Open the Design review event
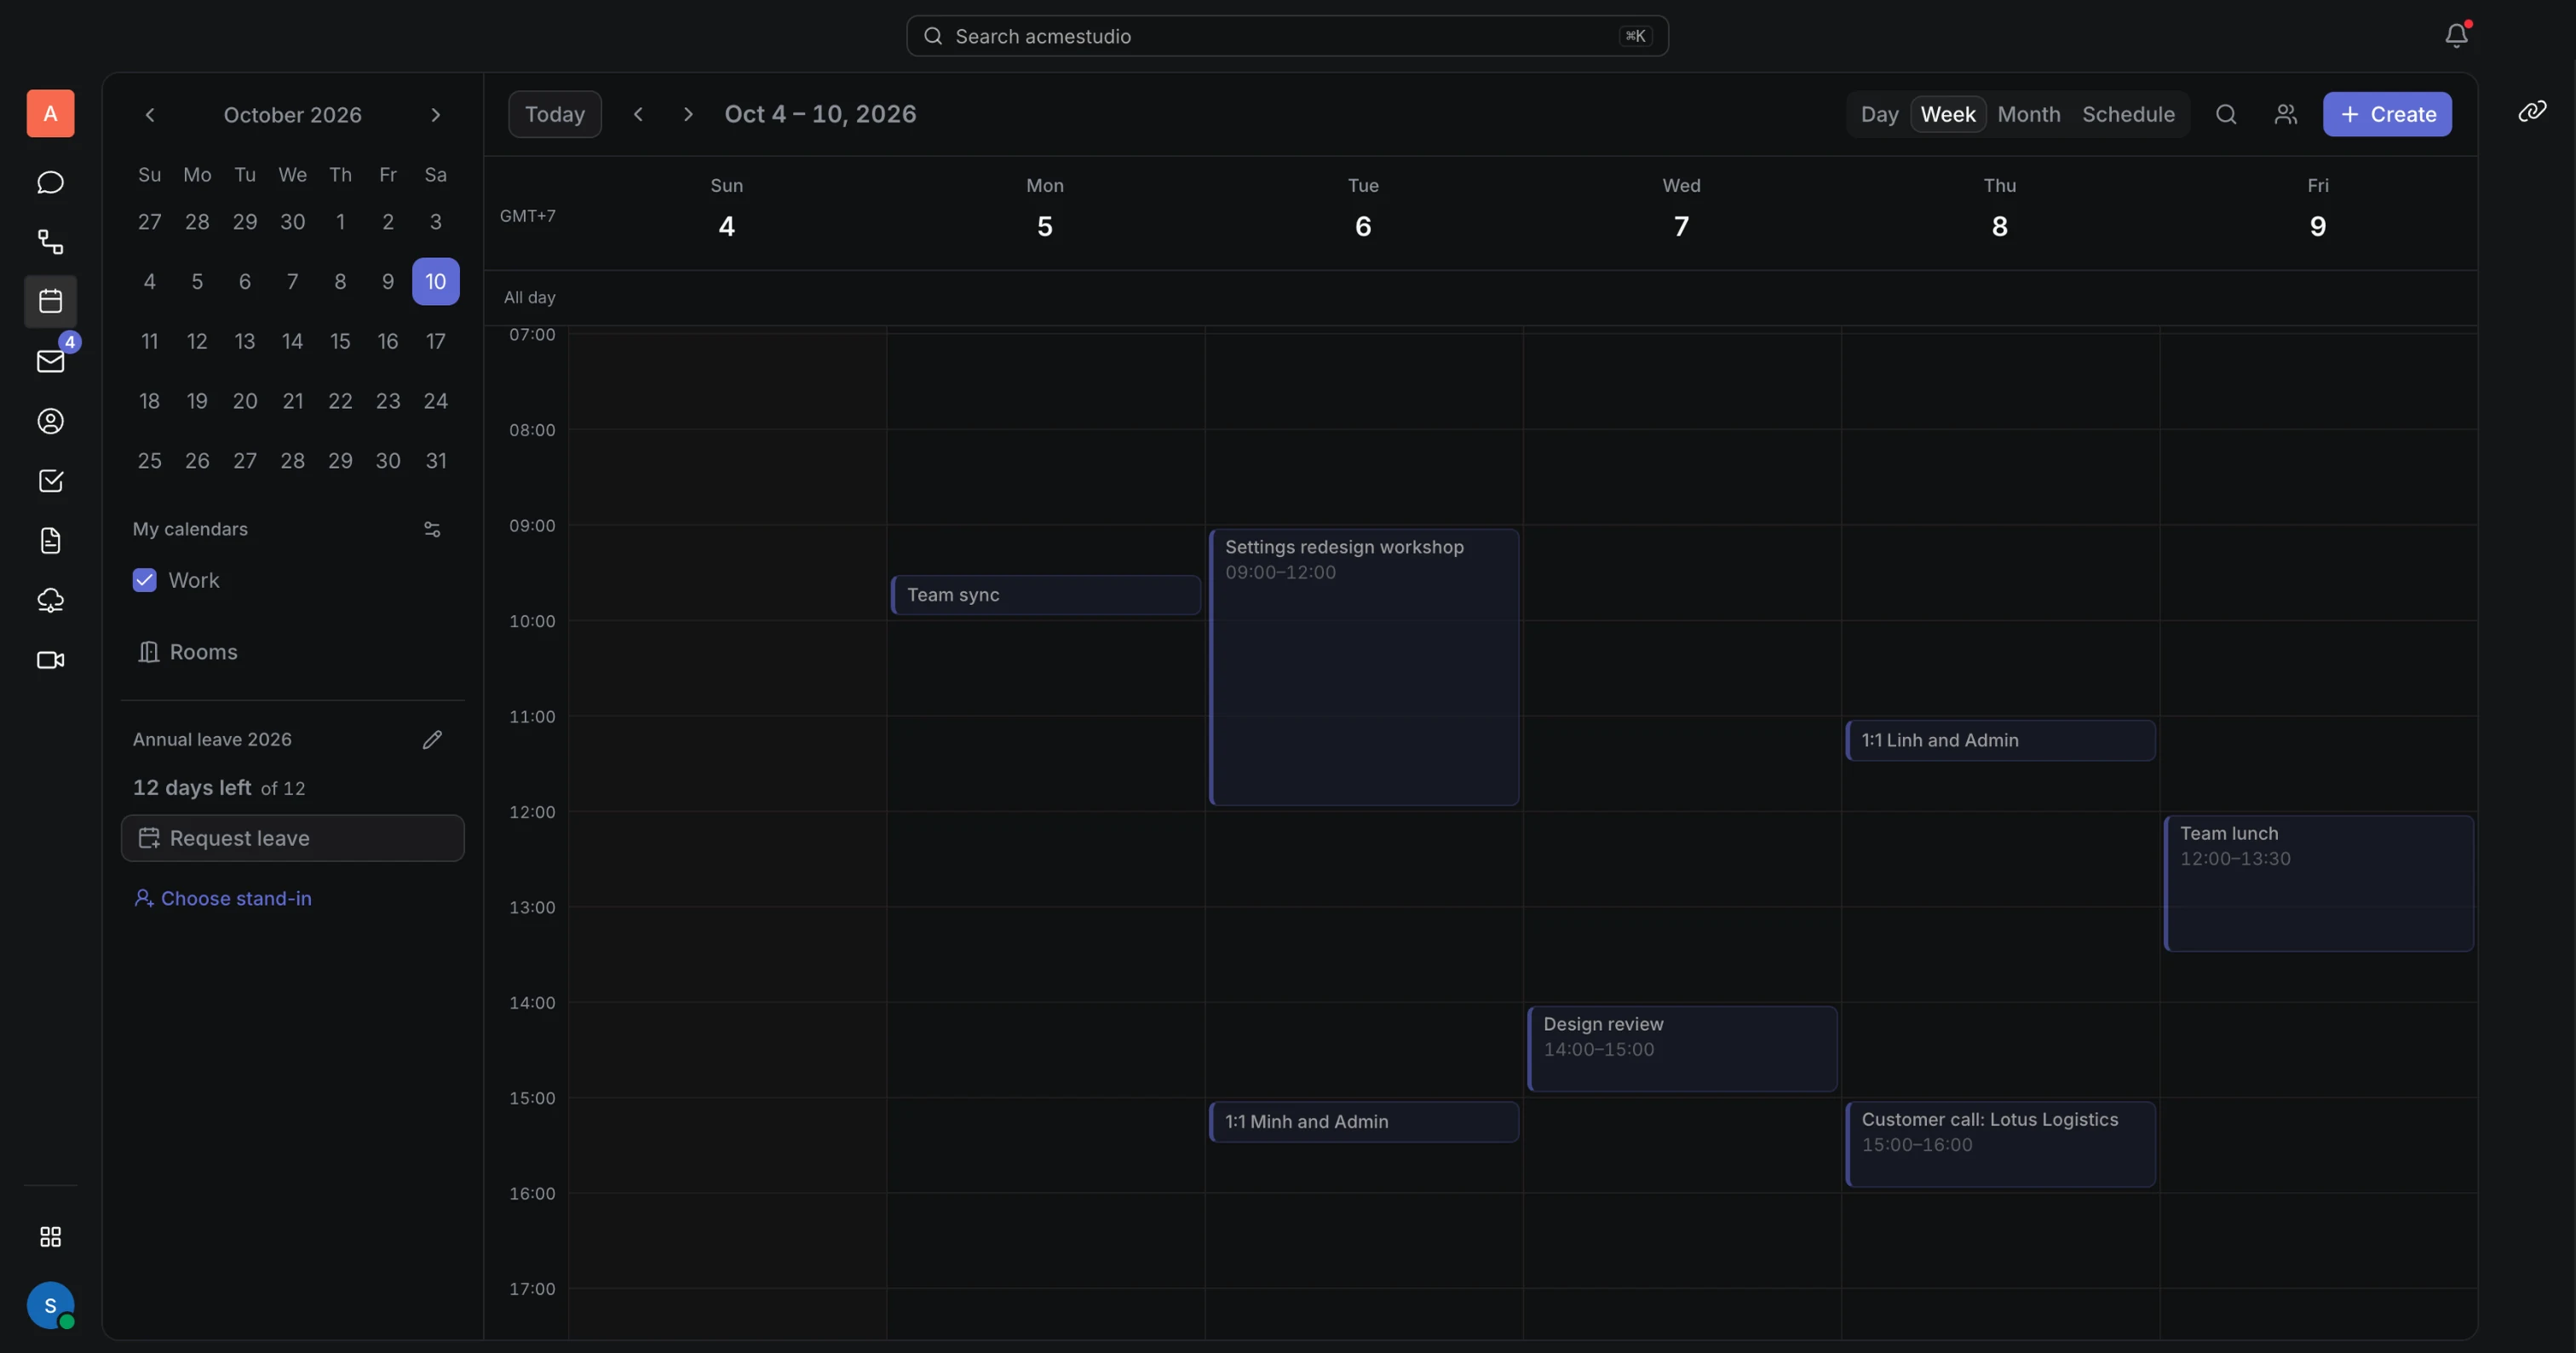This screenshot has width=2576, height=1353. 1682,1049
